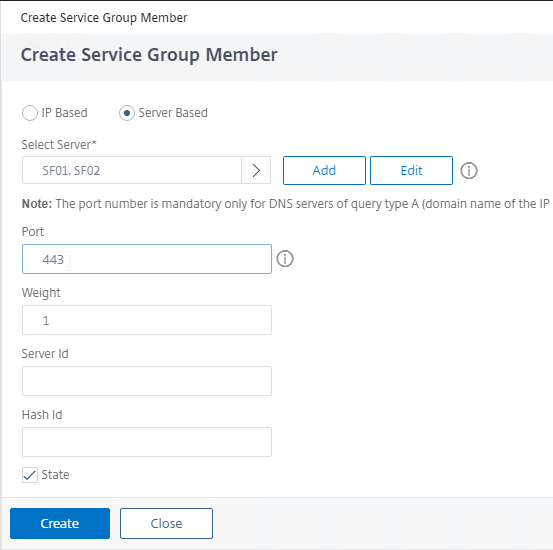This screenshot has width=553, height=550.
Task: Focus the Port field containing 443
Action: [147, 259]
